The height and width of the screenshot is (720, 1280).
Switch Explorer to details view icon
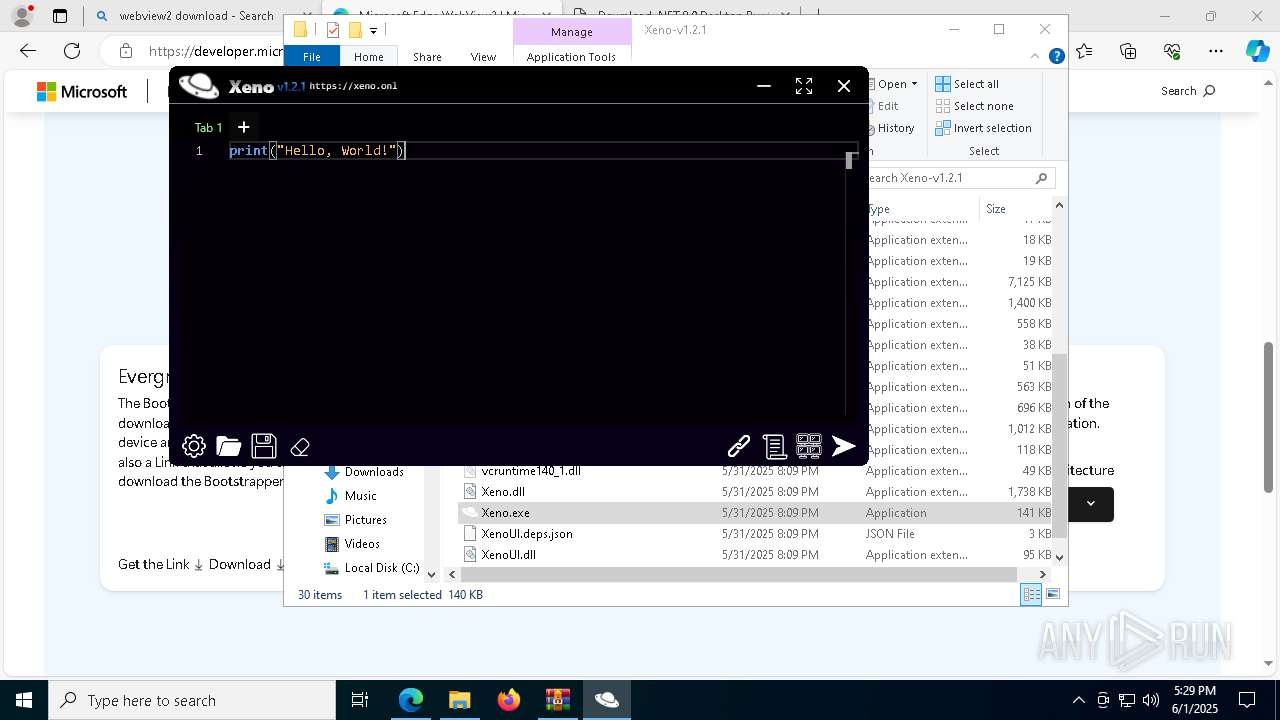[1031, 595]
